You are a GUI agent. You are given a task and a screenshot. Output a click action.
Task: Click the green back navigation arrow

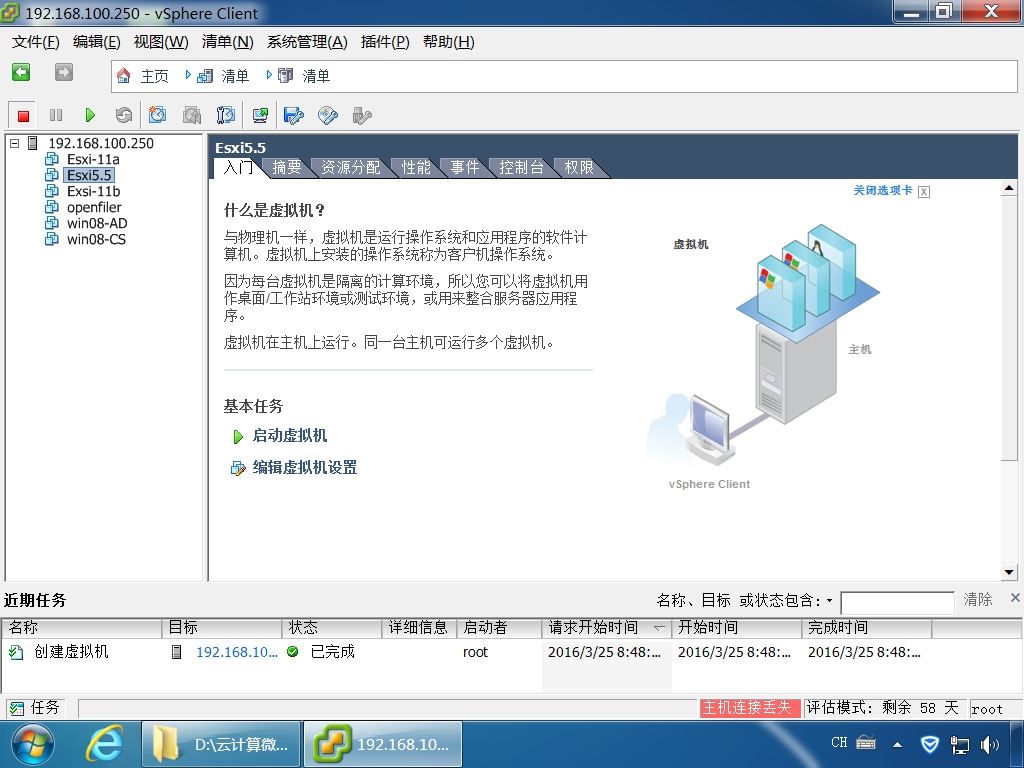(x=21, y=72)
